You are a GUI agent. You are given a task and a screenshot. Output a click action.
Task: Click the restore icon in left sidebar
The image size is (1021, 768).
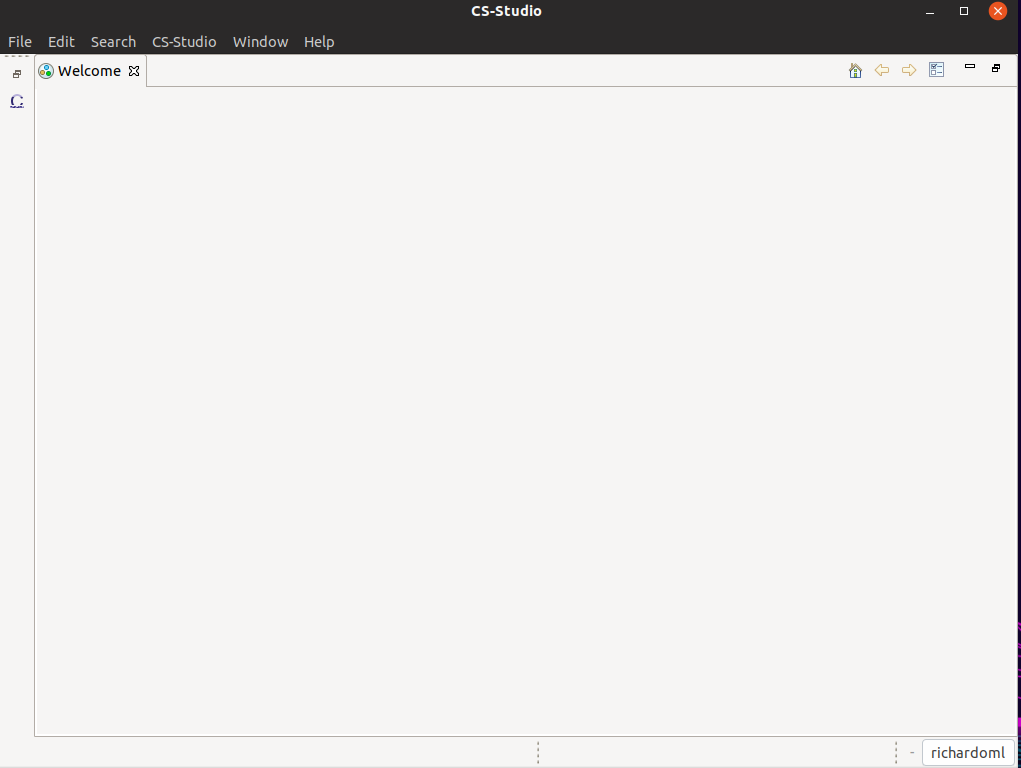tap(17, 74)
